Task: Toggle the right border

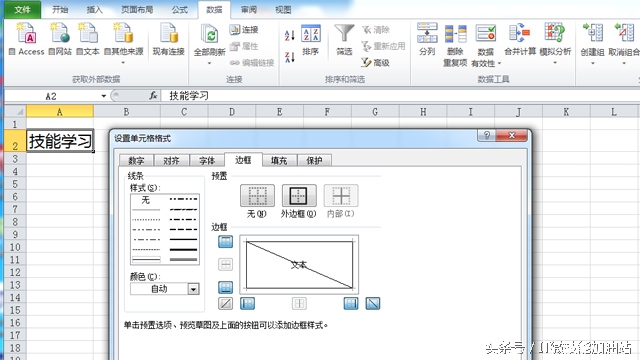Action: (351, 303)
